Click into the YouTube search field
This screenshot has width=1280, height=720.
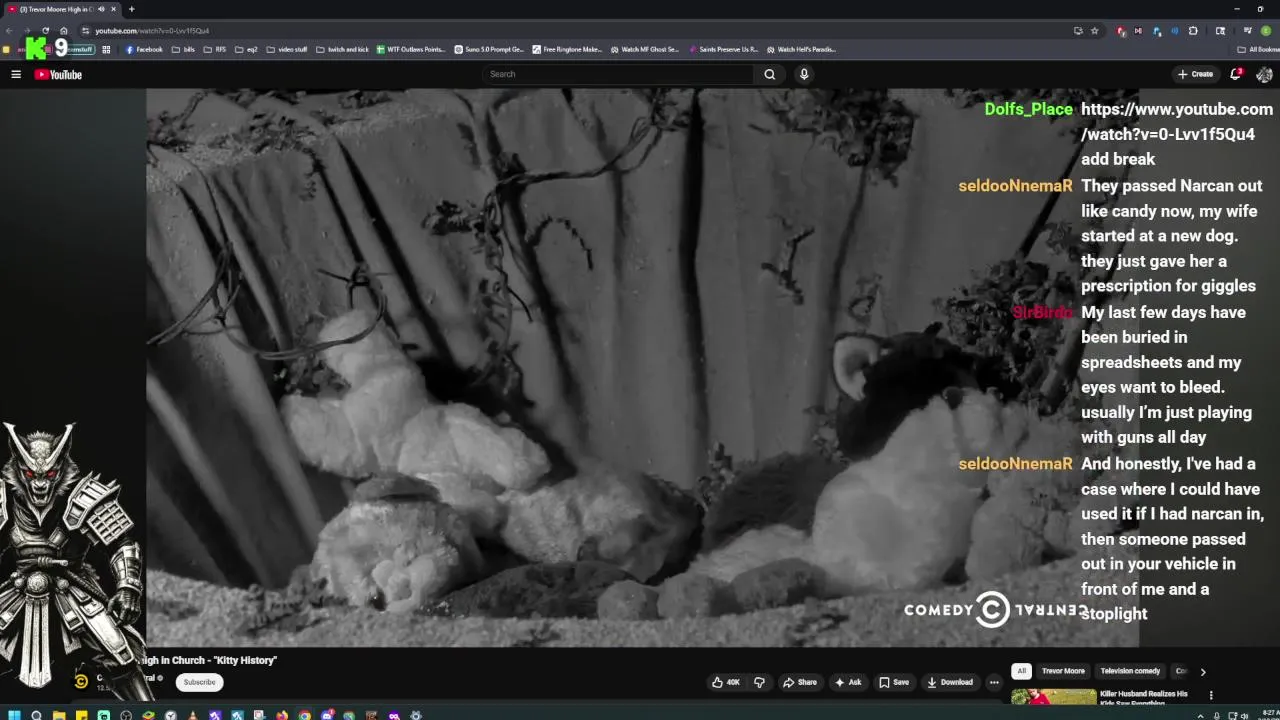pyautogui.click(x=618, y=74)
